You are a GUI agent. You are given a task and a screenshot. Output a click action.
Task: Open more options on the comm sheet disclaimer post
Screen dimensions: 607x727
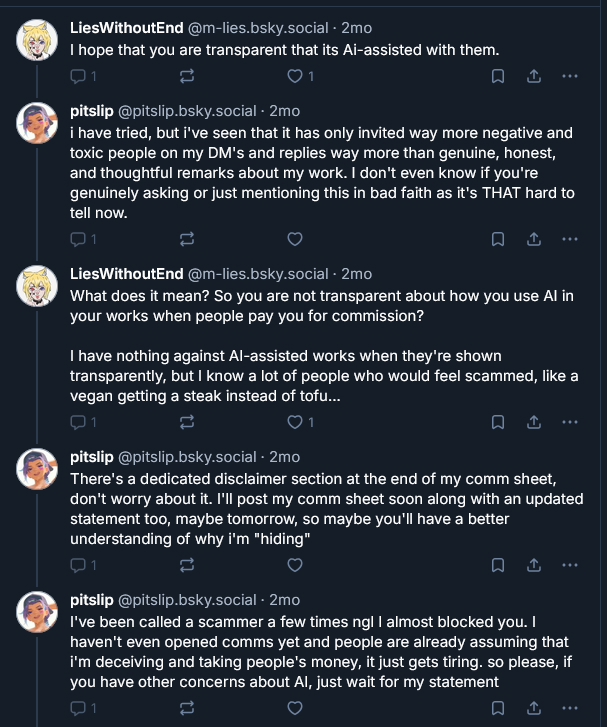click(569, 565)
